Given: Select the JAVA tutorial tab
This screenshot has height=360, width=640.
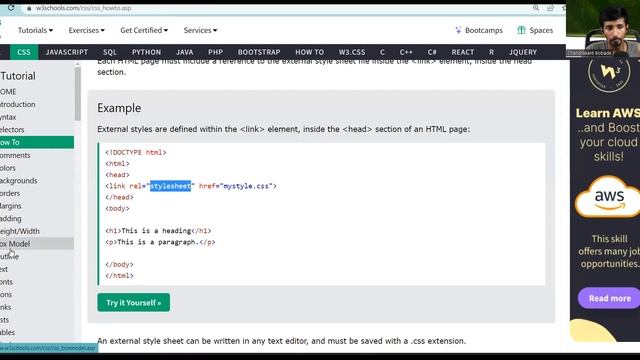Looking at the screenshot, I should (x=184, y=52).
